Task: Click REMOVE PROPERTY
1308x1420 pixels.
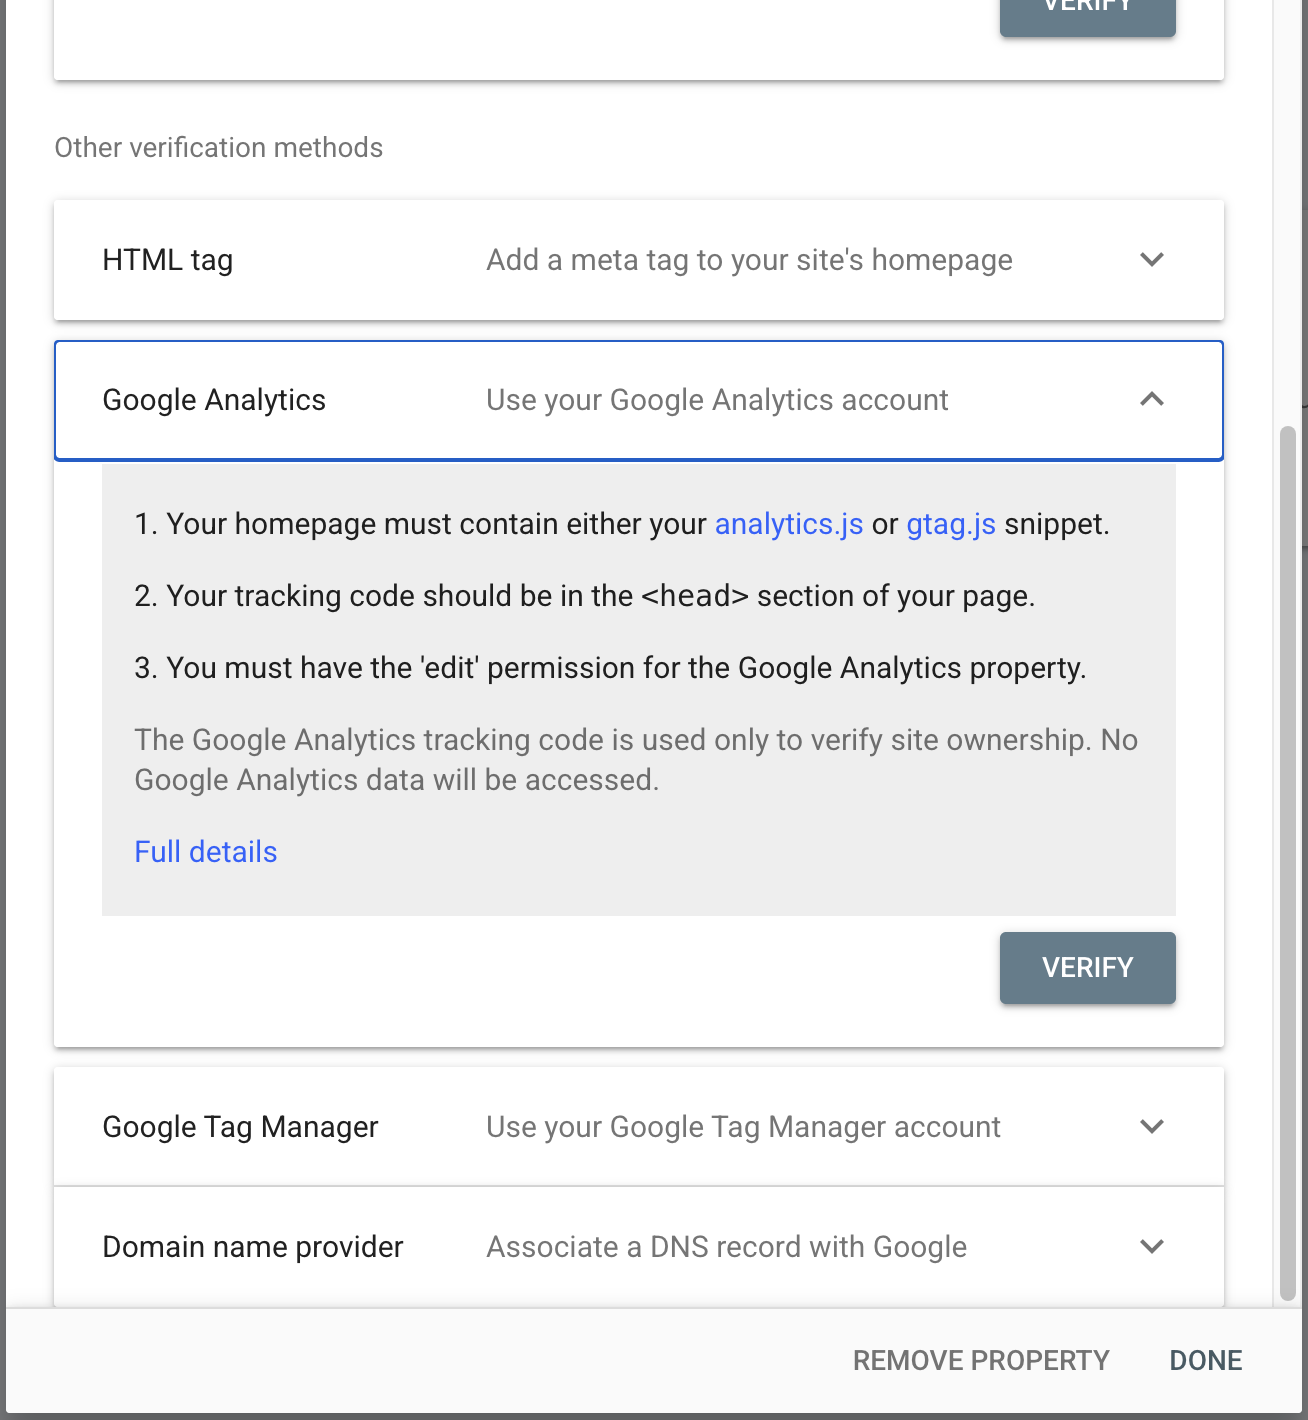Action: pyautogui.click(x=981, y=1360)
